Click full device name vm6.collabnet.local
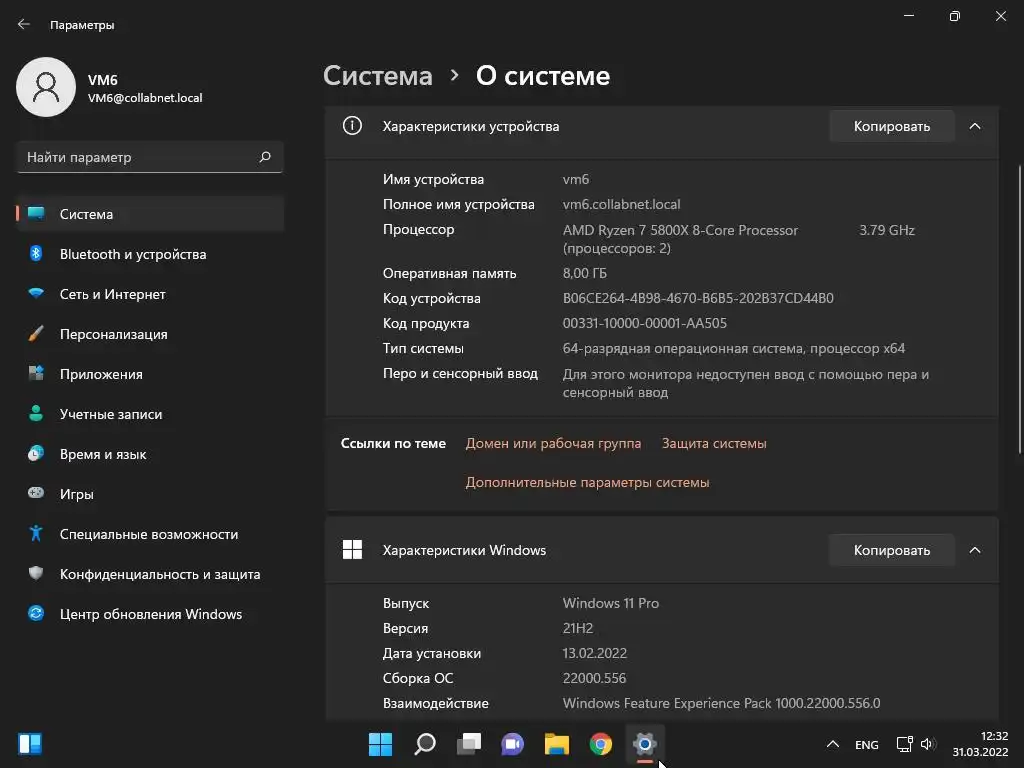Viewport: 1024px width, 768px height. [621, 204]
